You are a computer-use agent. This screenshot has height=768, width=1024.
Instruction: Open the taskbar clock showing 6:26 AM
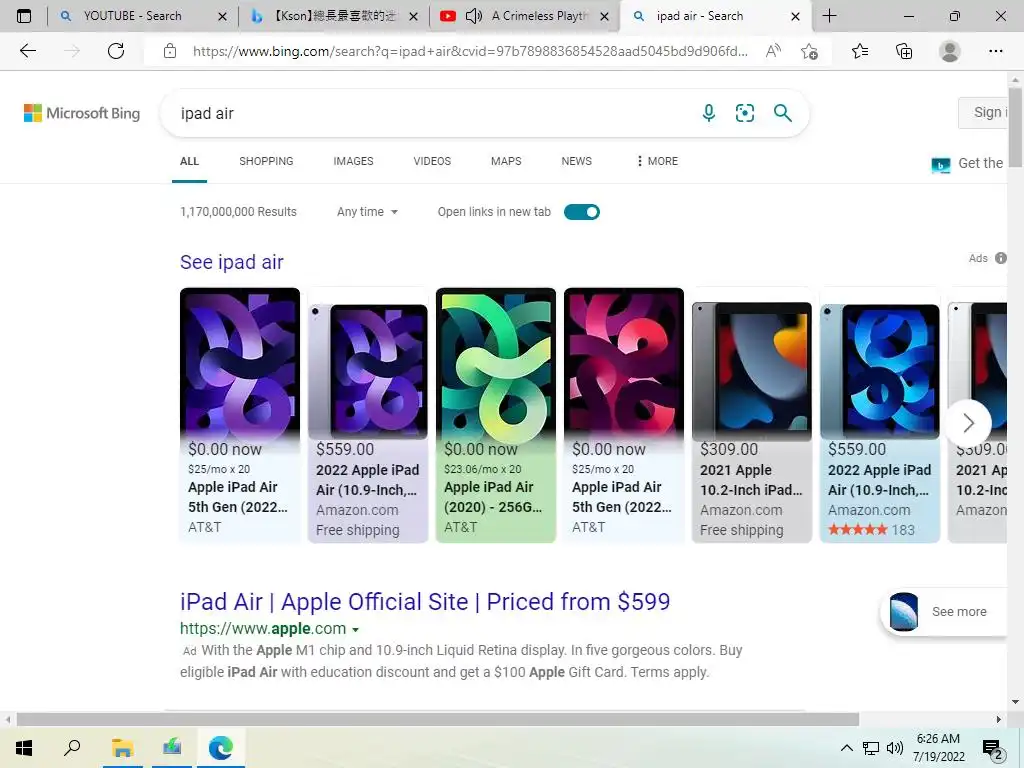pyautogui.click(x=938, y=748)
